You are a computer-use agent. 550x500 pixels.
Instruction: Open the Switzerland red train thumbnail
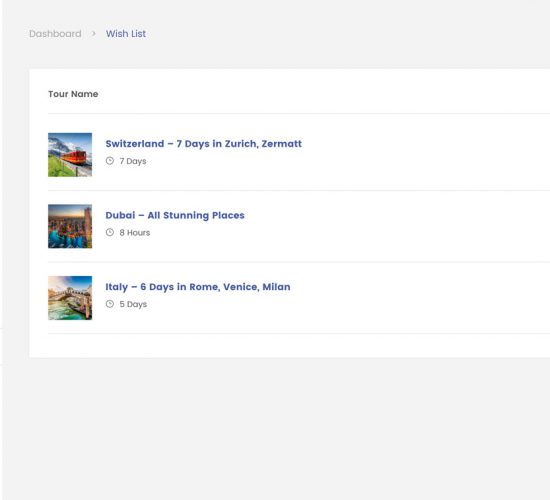coord(70,155)
